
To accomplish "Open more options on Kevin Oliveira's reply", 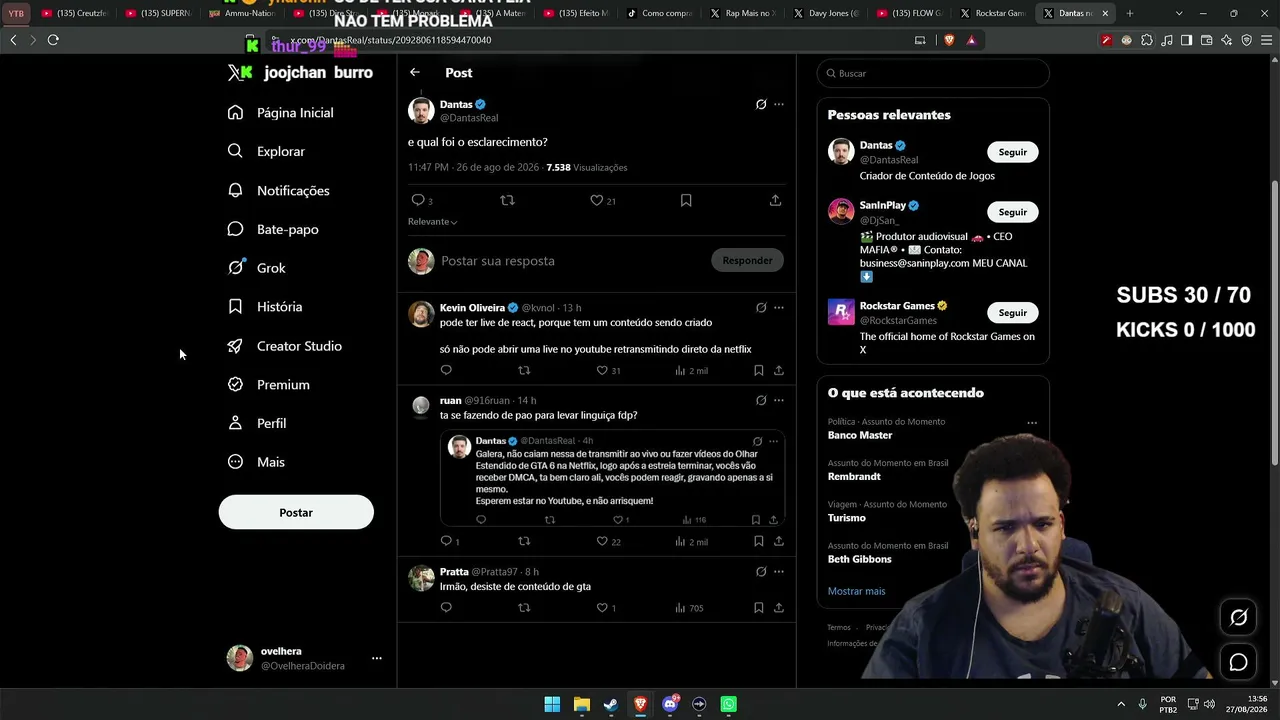I will click(x=779, y=308).
